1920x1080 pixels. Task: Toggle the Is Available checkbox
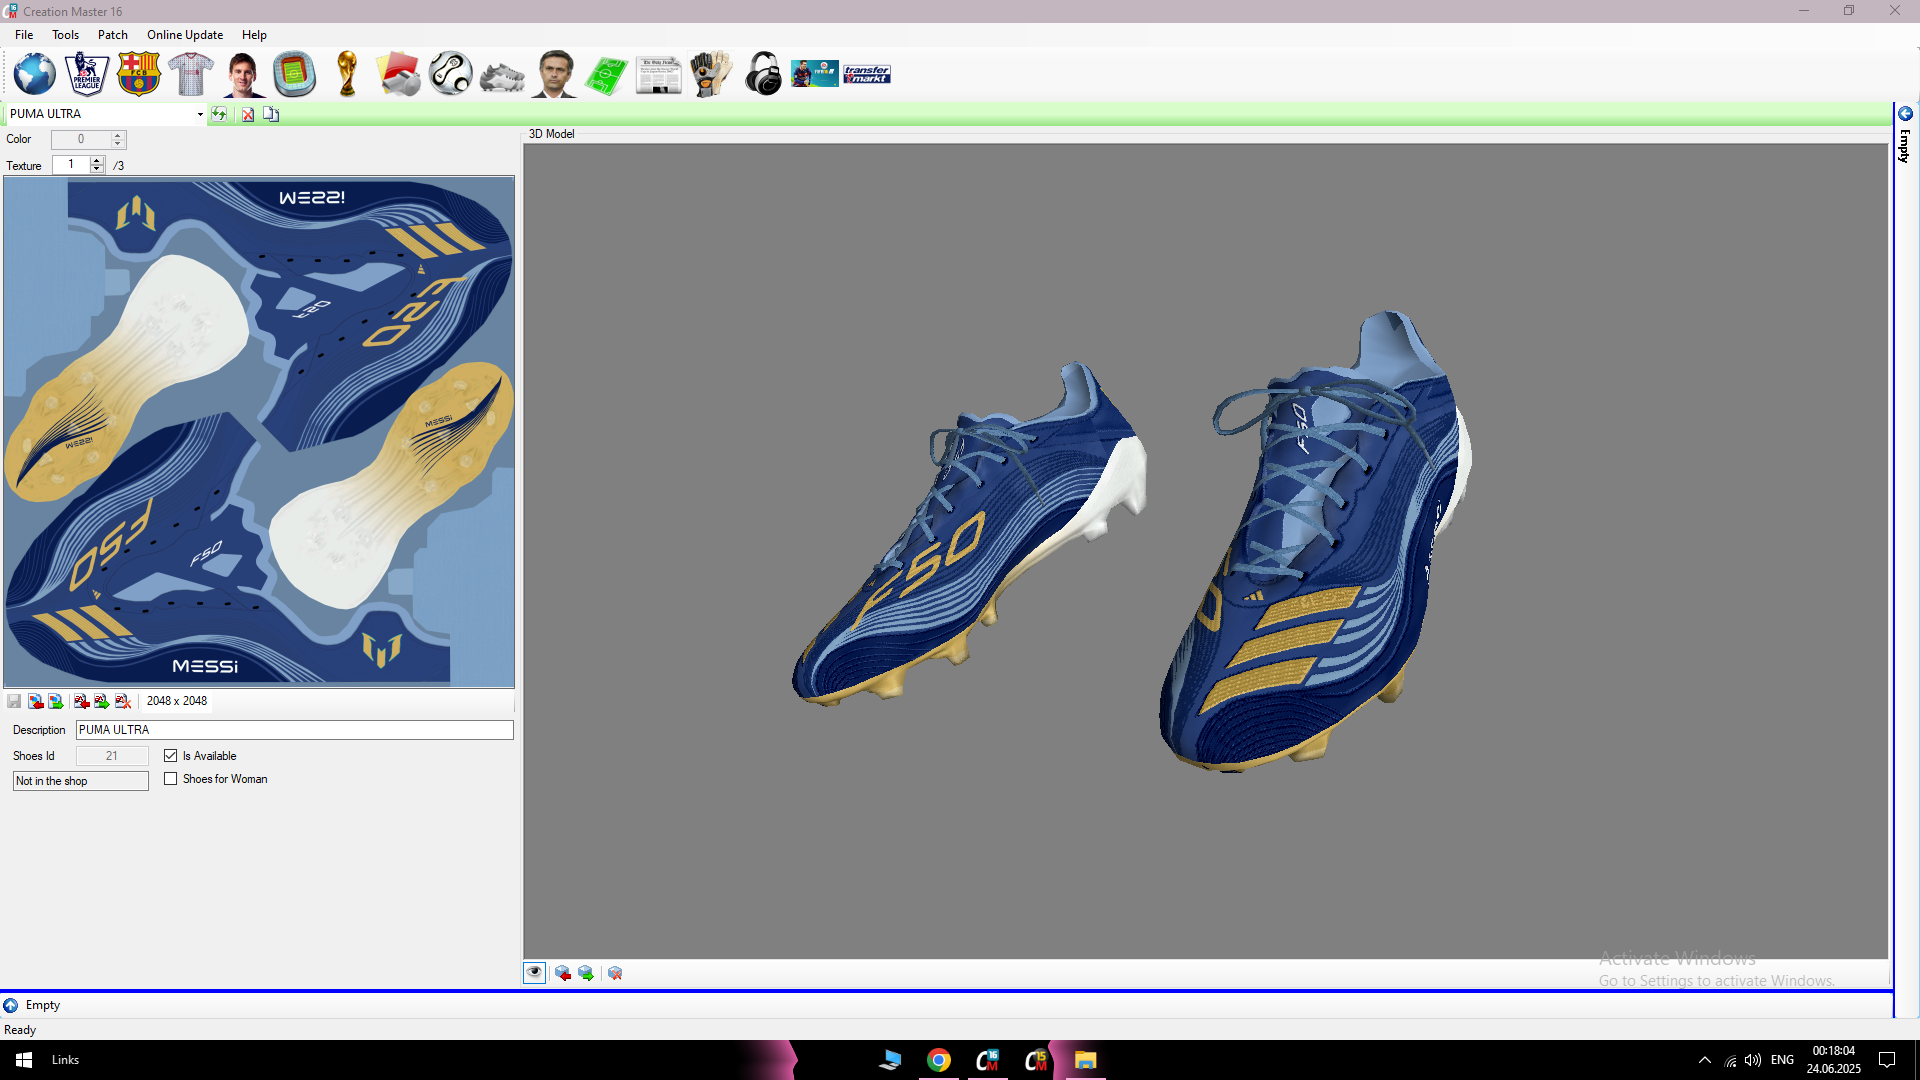[171, 756]
